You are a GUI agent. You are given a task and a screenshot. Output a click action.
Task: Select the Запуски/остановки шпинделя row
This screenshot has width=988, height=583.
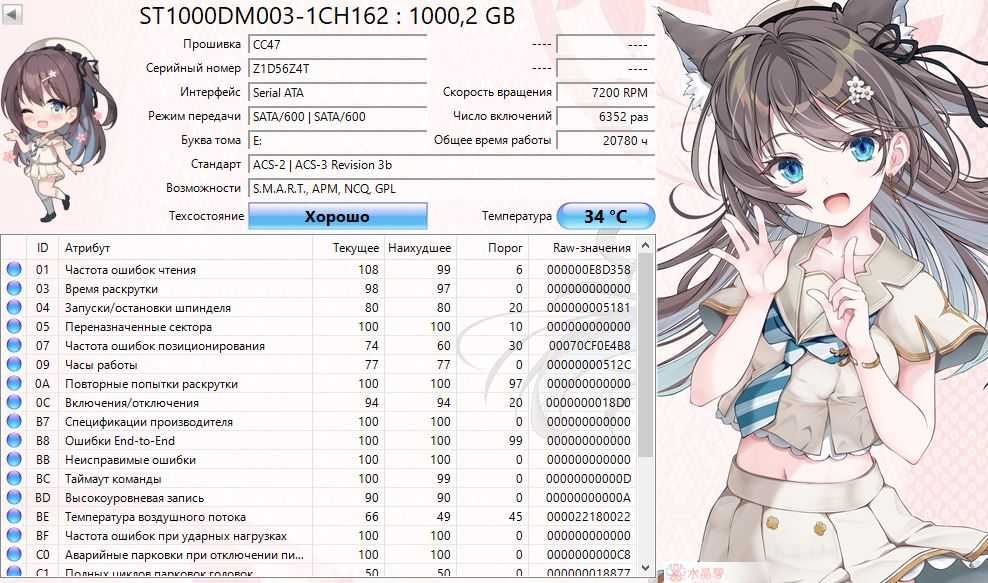click(x=319, y=307)
